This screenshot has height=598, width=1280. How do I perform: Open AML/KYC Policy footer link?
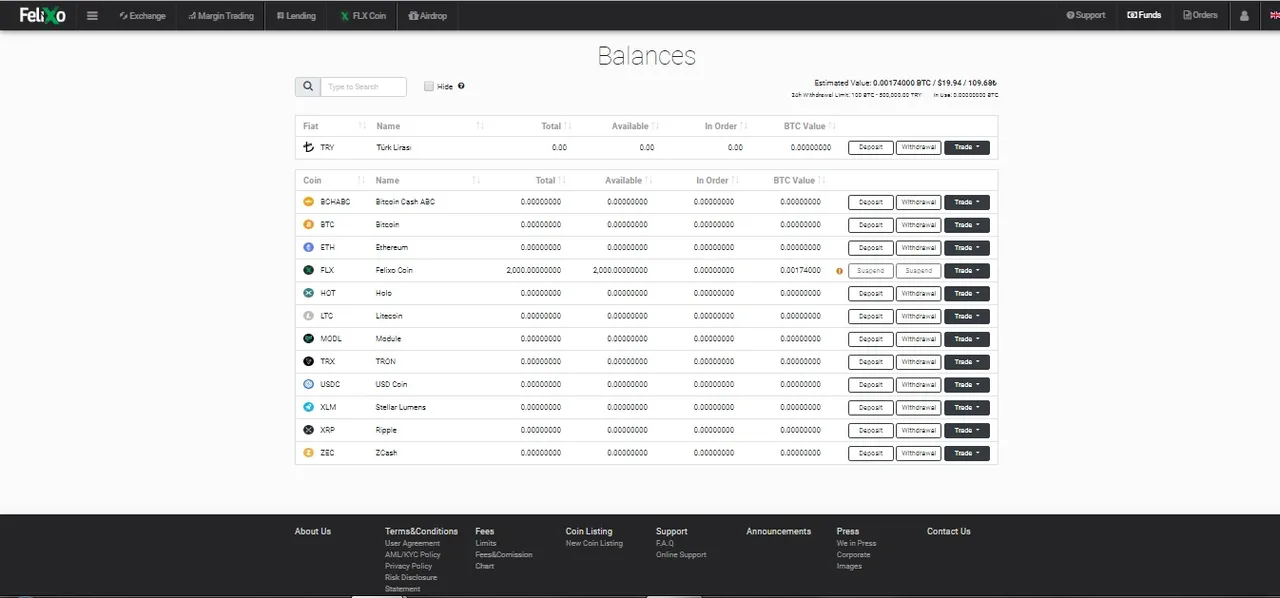click(x=413, y=555)
